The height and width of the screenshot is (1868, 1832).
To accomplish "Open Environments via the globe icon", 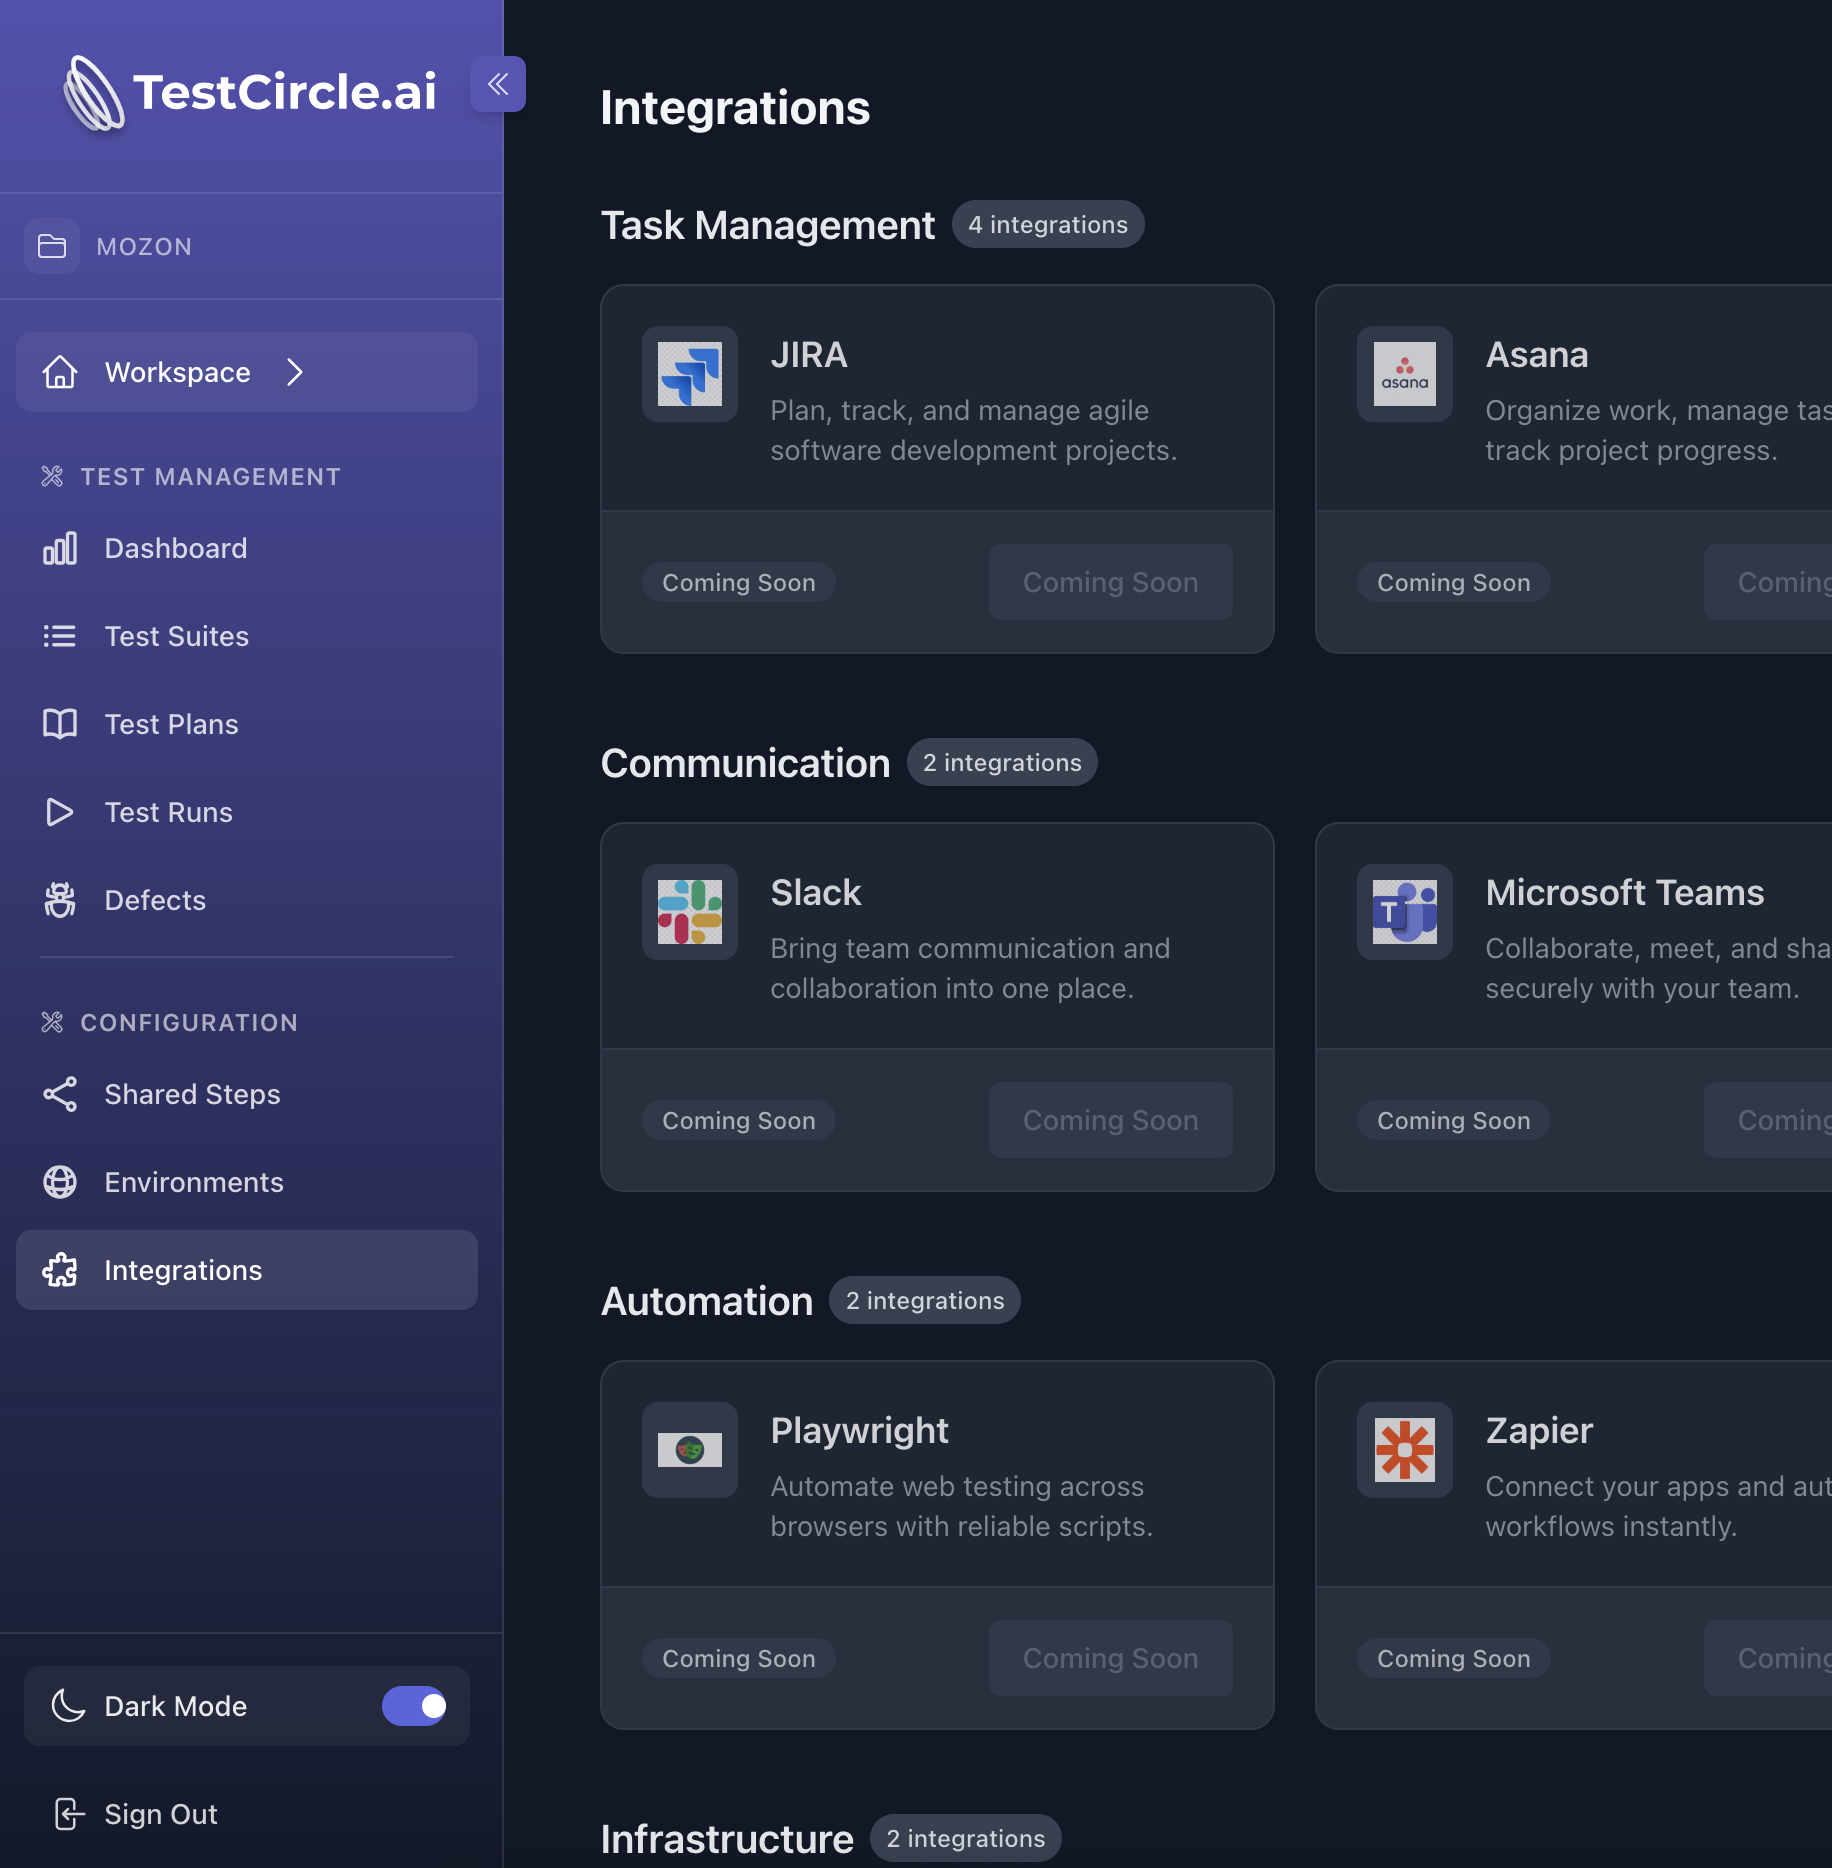I will pyautogui.click(x=60, y=1182).
